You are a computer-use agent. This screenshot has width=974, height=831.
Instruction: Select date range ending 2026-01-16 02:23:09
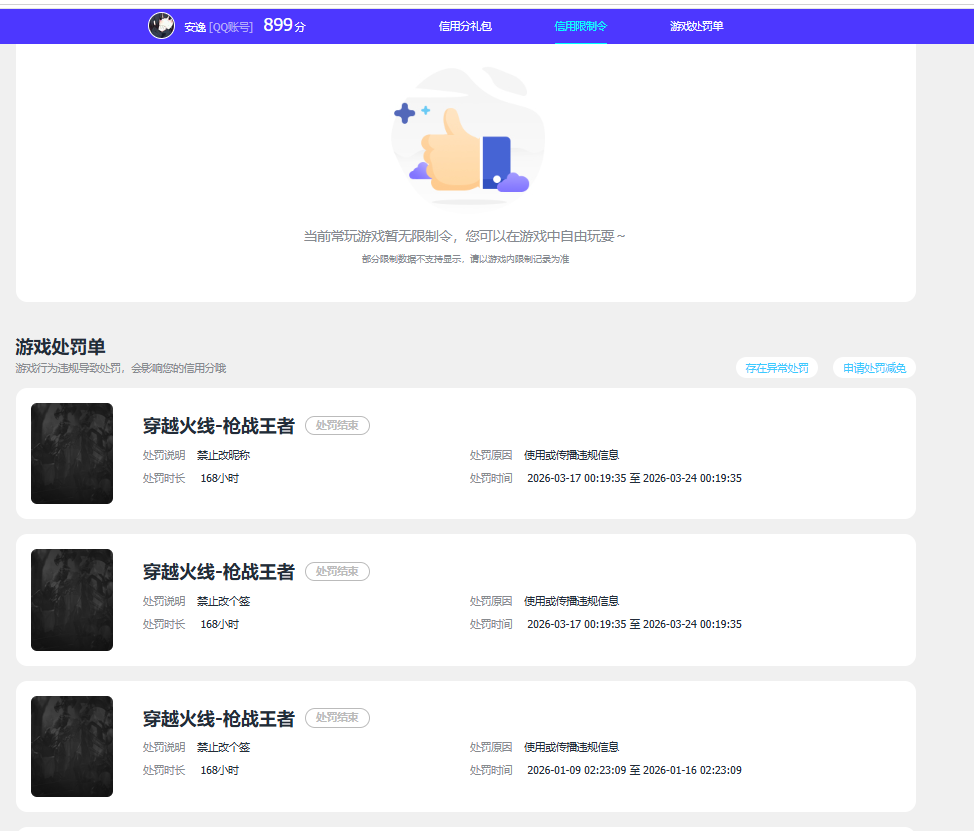pos(634,770)
